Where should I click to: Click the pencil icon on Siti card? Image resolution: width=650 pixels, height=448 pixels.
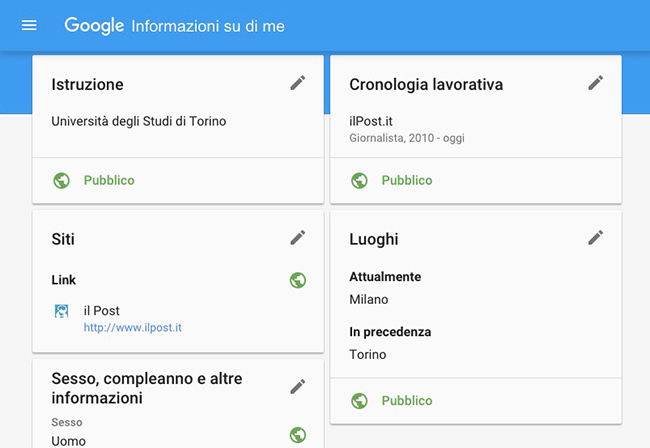pos(297,237)
